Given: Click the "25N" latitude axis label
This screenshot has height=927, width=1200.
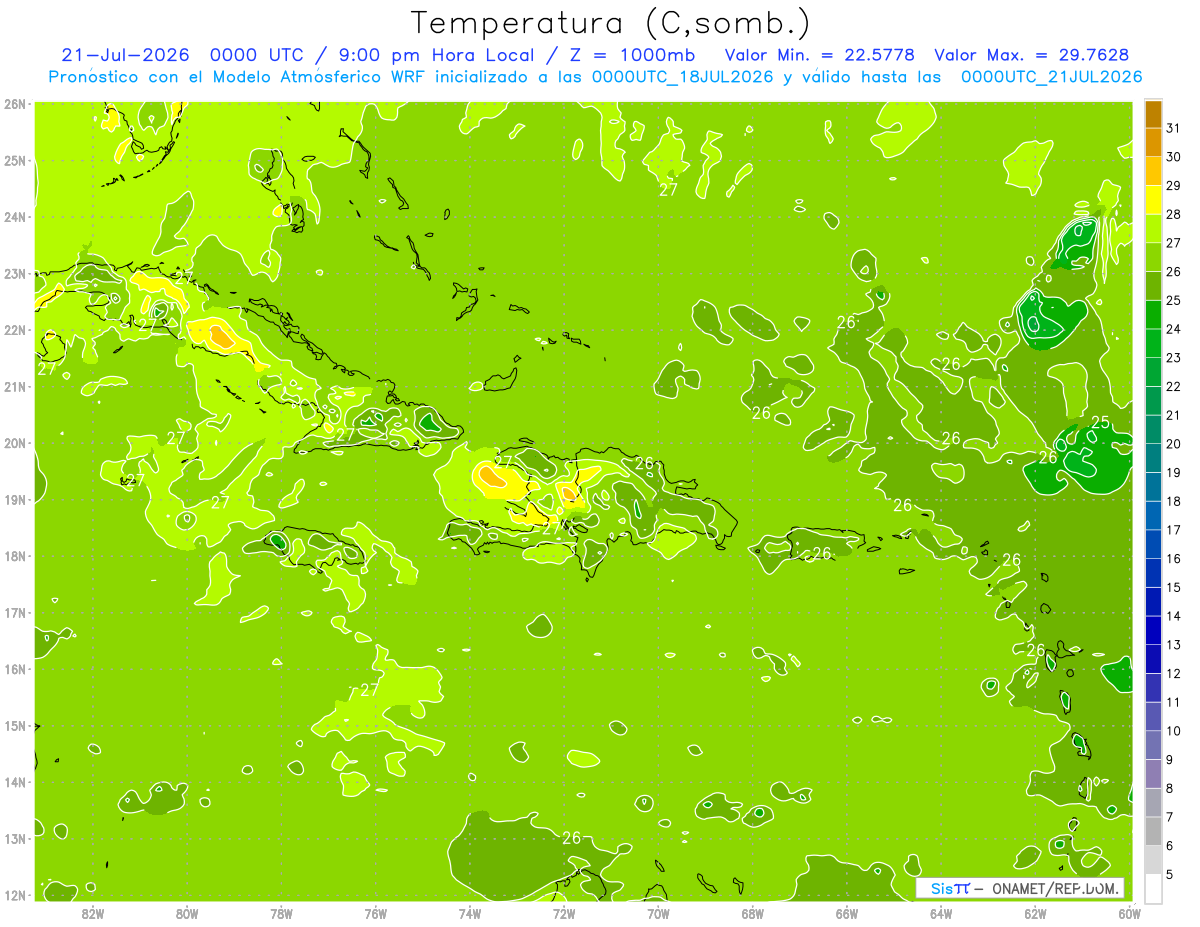Looking at the screenshot, I should coord(14,160).
